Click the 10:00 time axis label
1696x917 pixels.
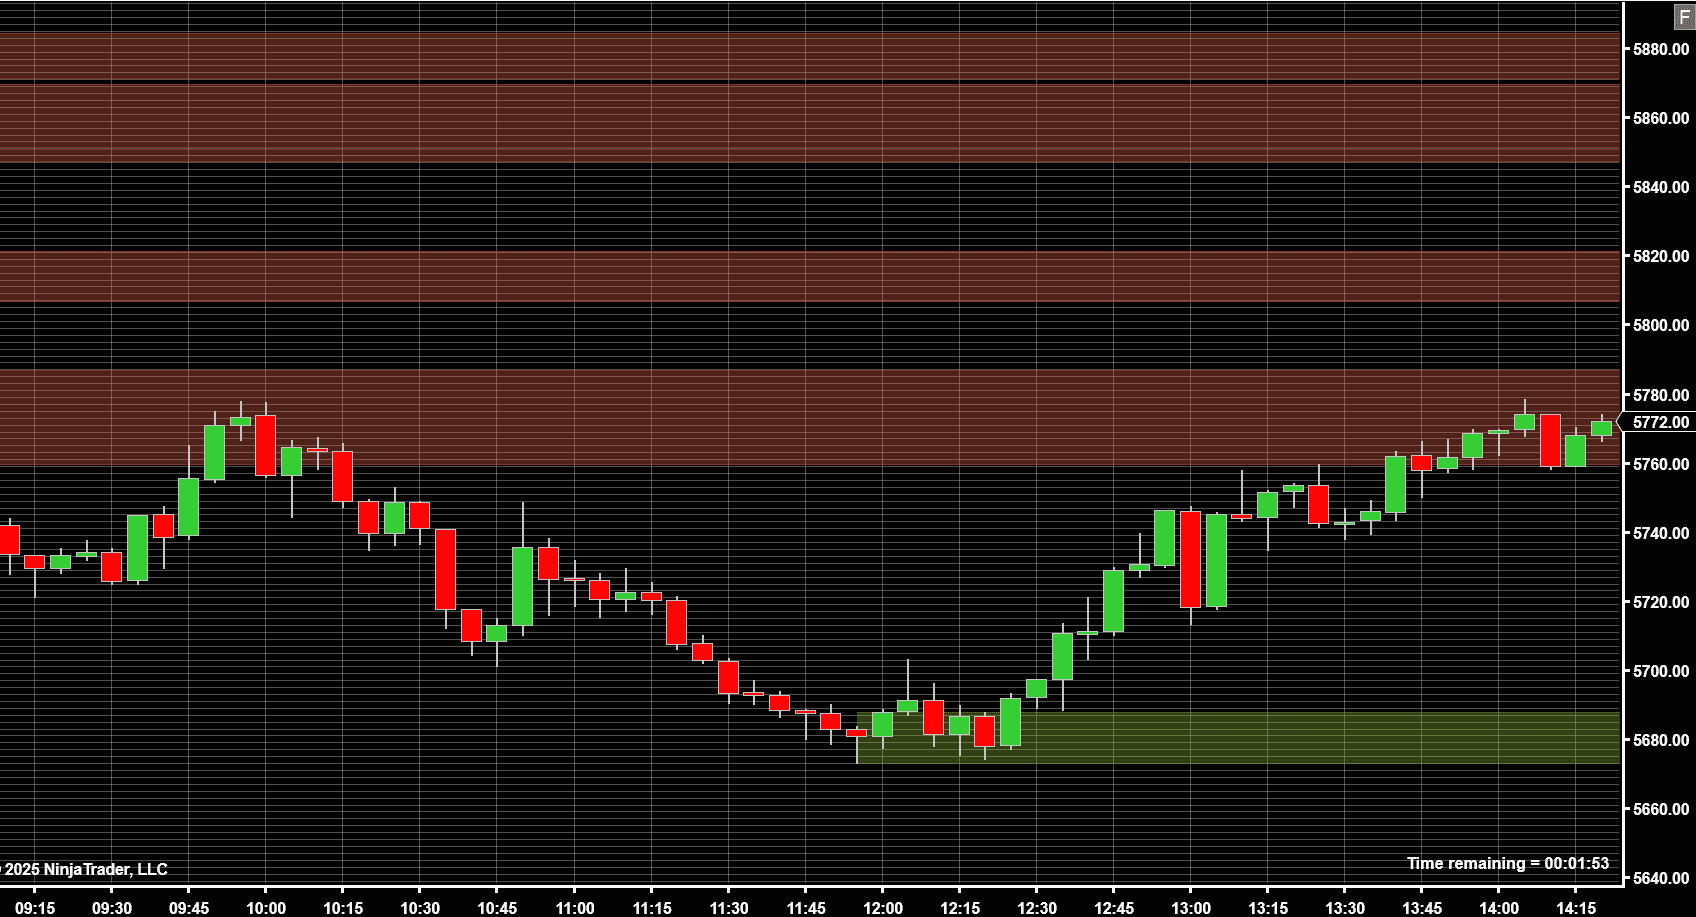tap(266, 908)
